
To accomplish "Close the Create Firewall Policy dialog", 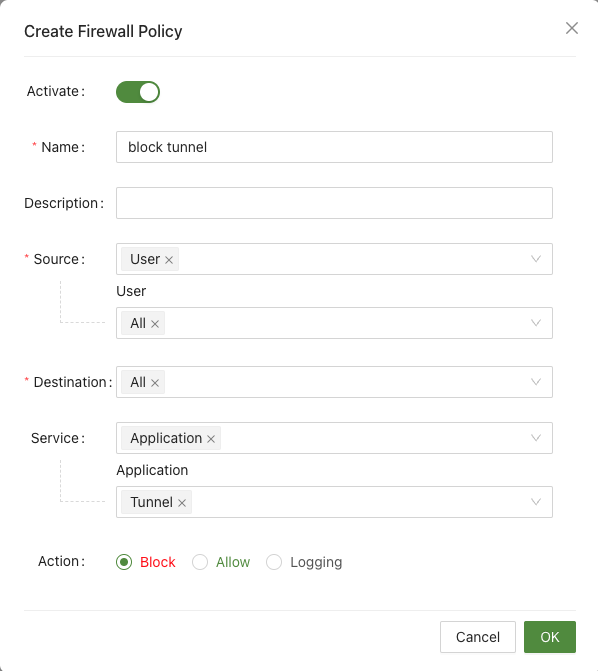I will pos(572,28).
